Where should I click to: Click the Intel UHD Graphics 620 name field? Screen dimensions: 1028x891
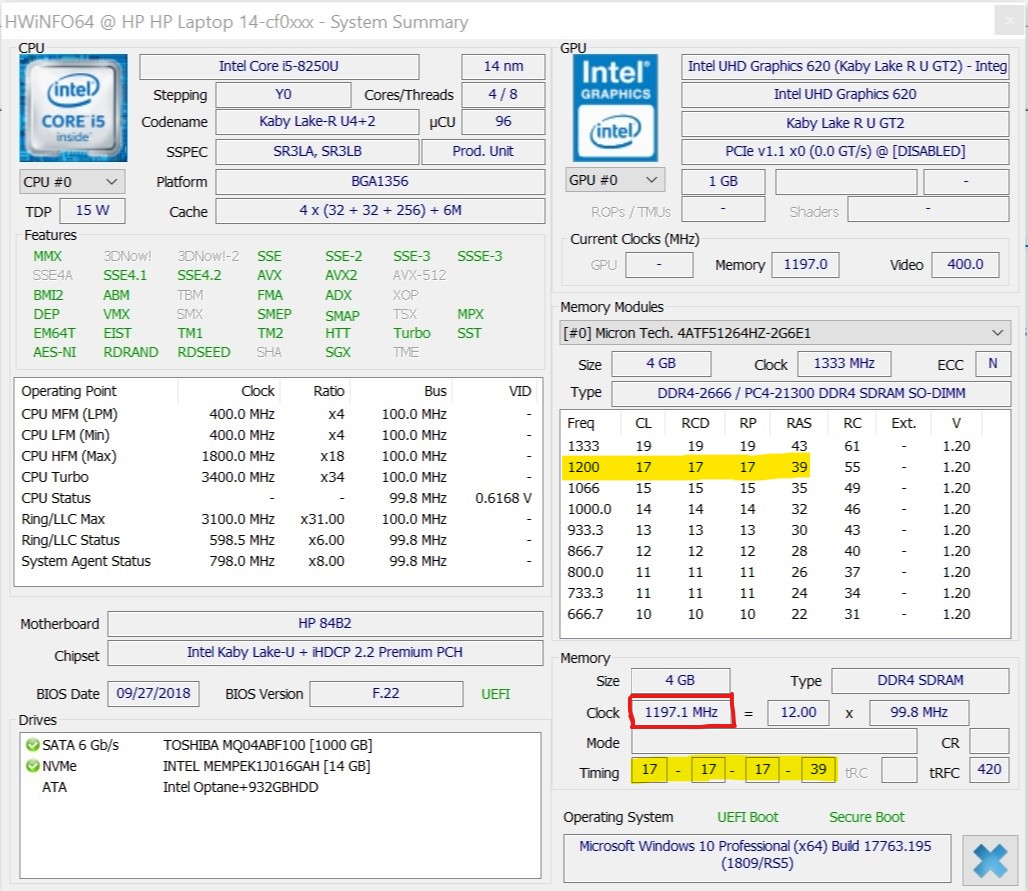844,95
